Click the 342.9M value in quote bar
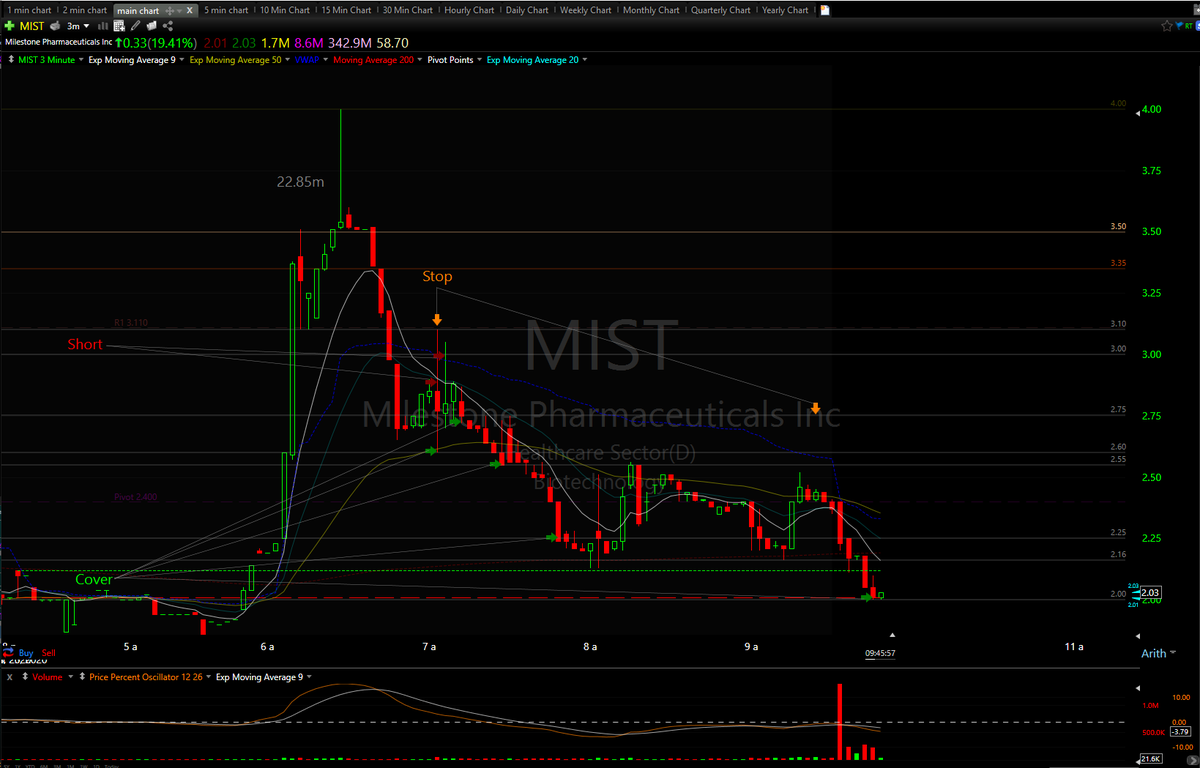This screenshot has height=768, width=1200. coord(349,43)
